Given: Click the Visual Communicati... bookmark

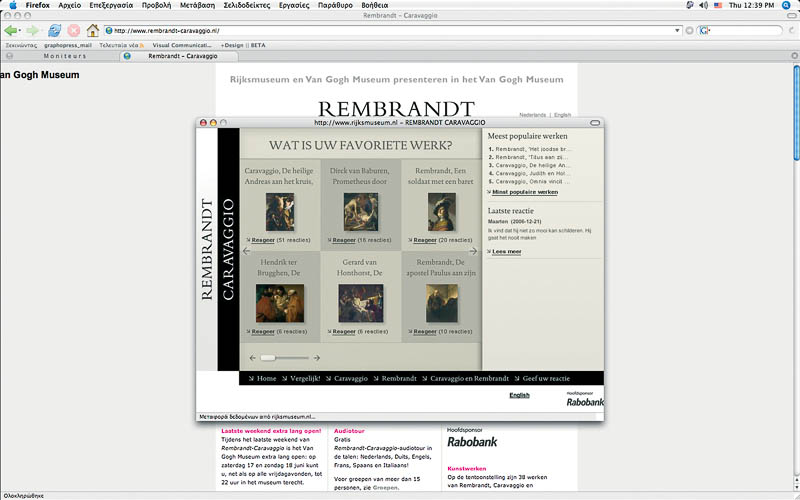Looking at the screenshot, I should [x=182, y=45].
